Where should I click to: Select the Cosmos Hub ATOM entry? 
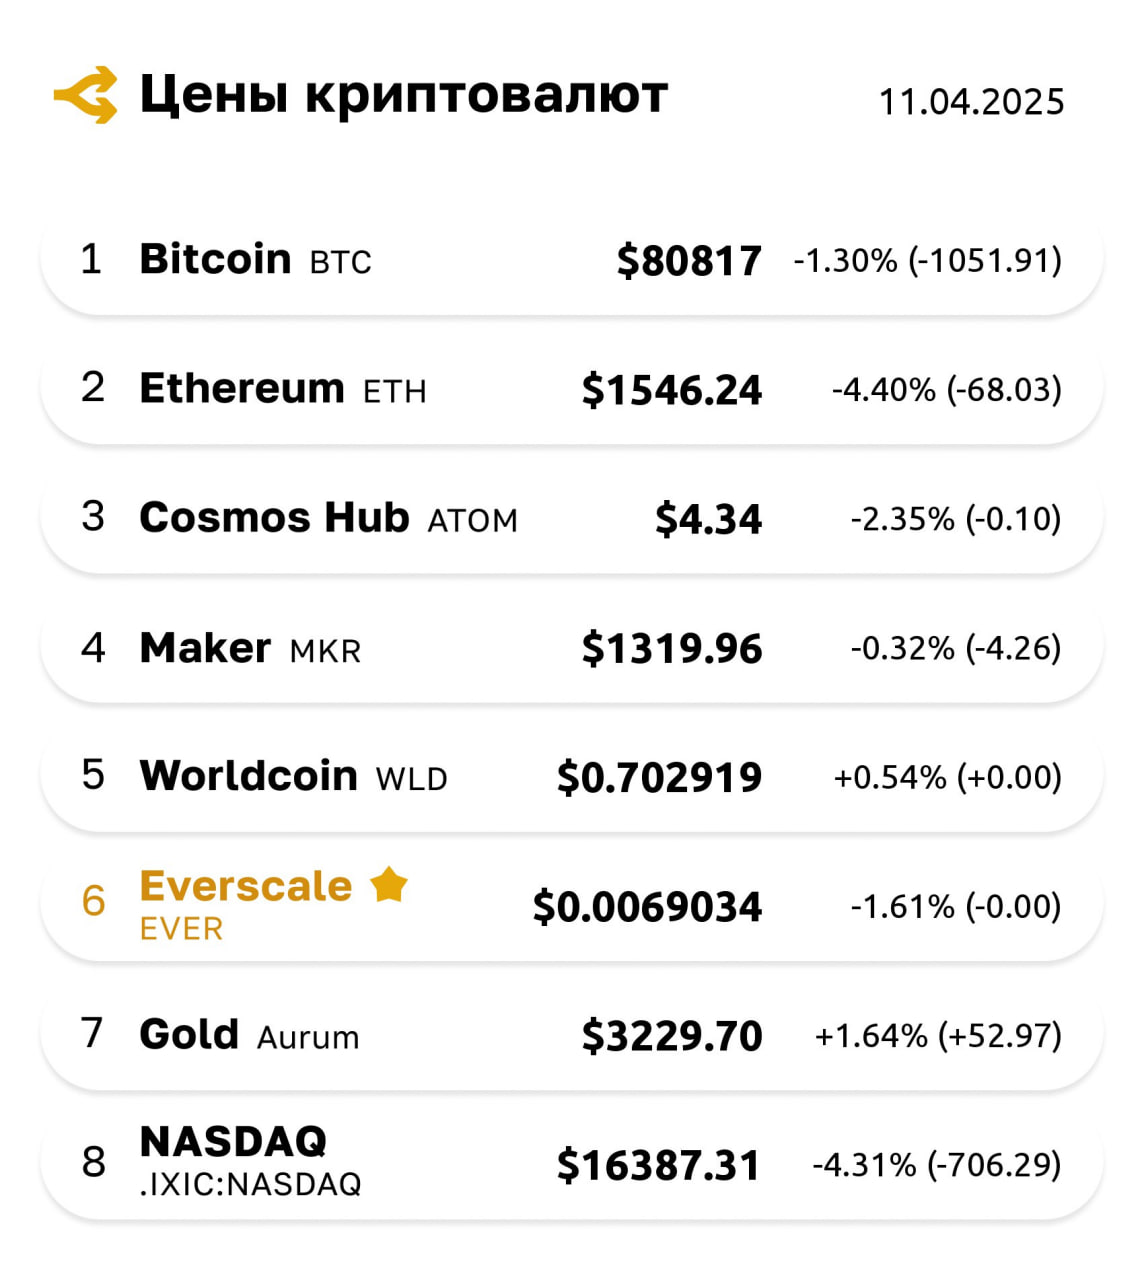572,518
